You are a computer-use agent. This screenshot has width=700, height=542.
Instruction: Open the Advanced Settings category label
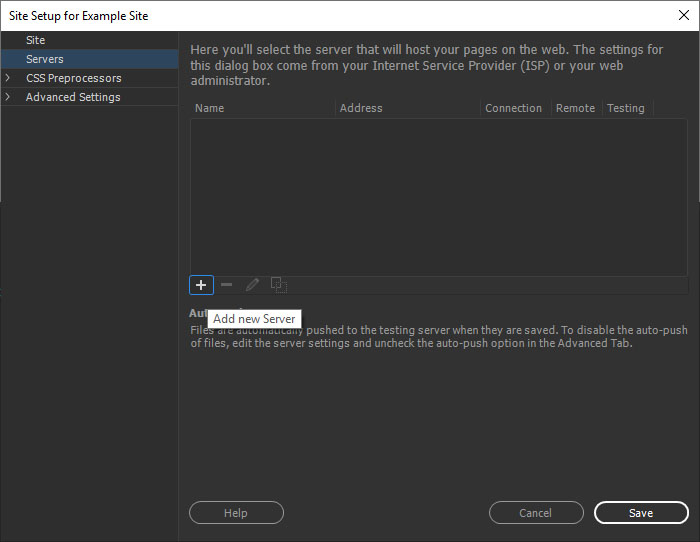coord(73,97)
